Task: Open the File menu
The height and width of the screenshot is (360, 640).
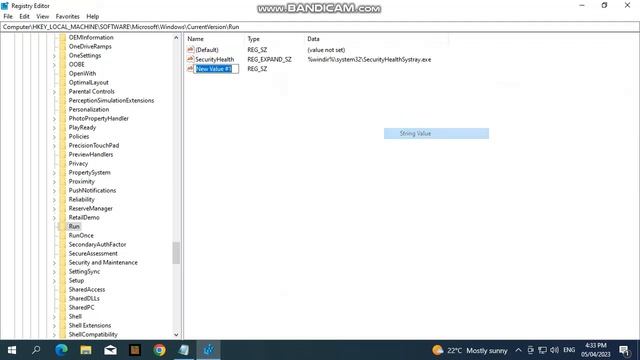Action: tap(8, 16)
